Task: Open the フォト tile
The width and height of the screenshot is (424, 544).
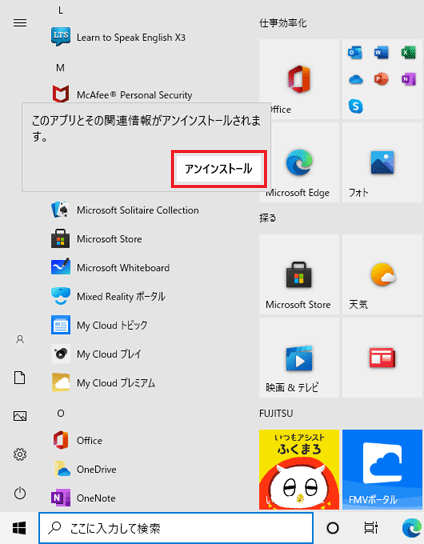Action: pos(382,162)
